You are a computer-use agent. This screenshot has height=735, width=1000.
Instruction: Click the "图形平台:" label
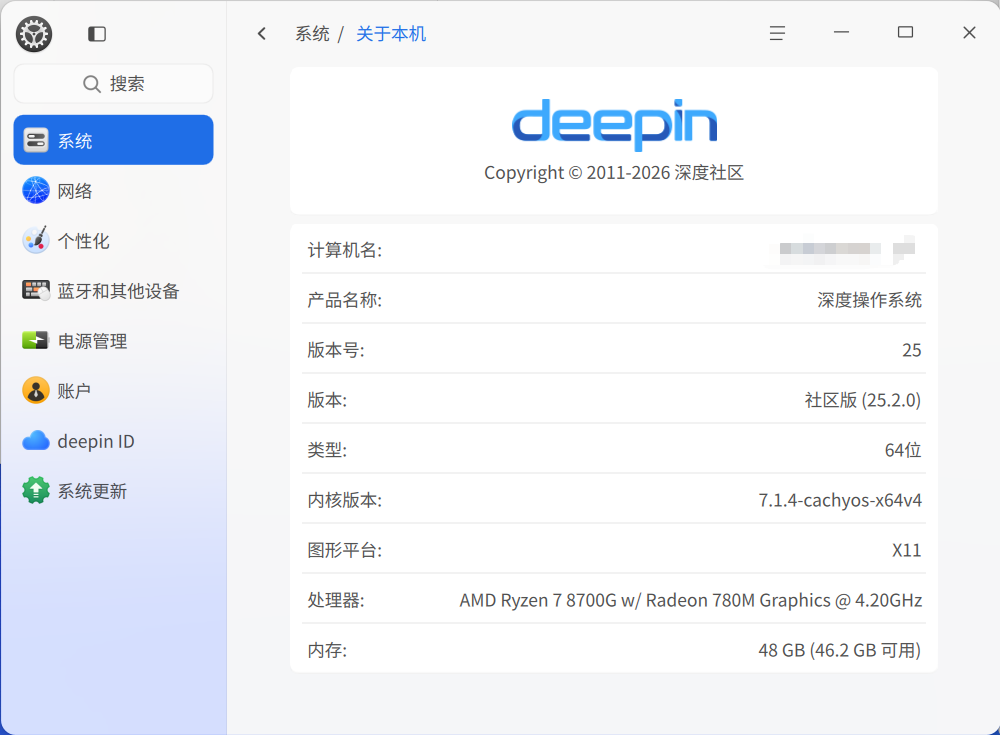coord(345,550)
